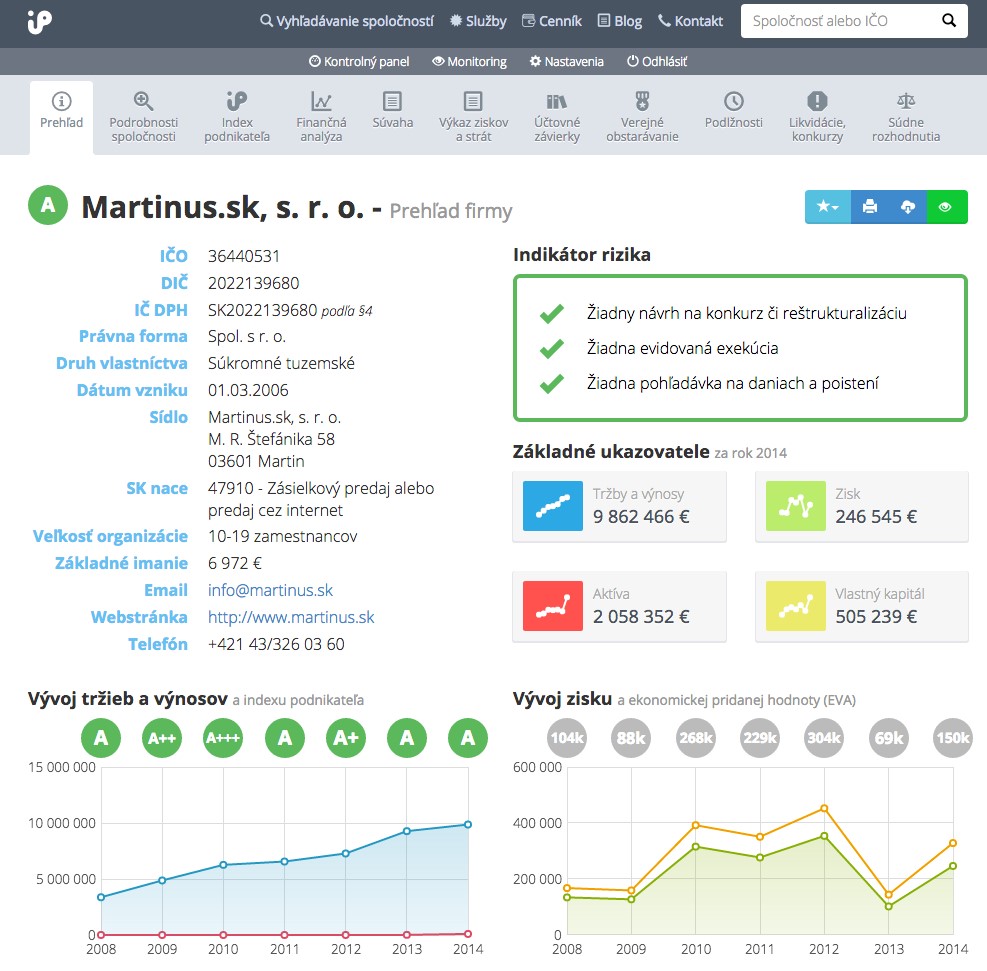Open the Likvidácie, konkurzy tab
The width and height of the screenshot is (987, 971).
[817, 117]
